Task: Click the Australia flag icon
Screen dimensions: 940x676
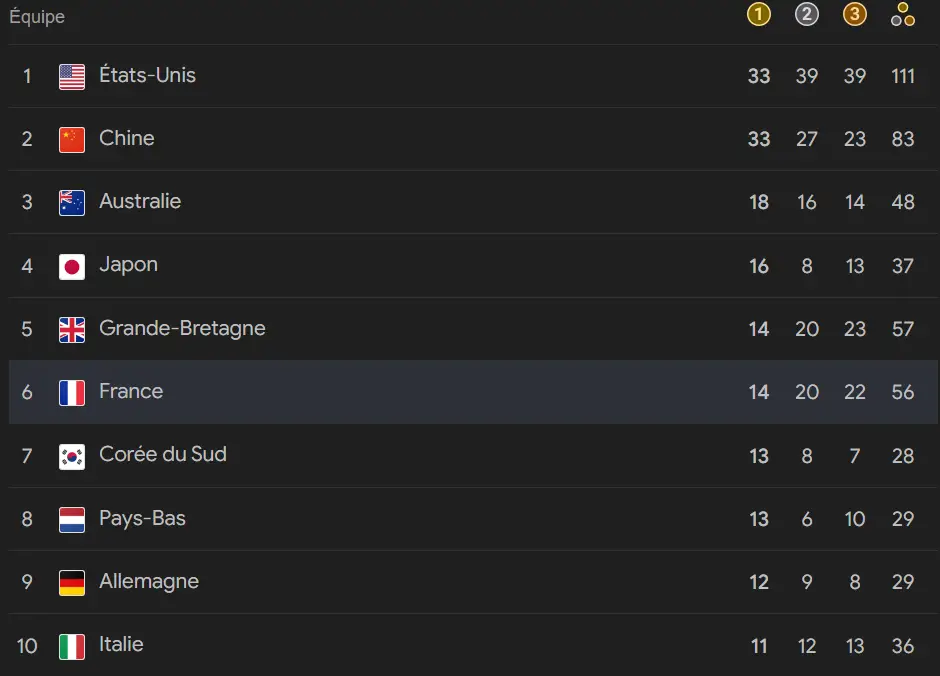Action: click(x=72, y=202)
